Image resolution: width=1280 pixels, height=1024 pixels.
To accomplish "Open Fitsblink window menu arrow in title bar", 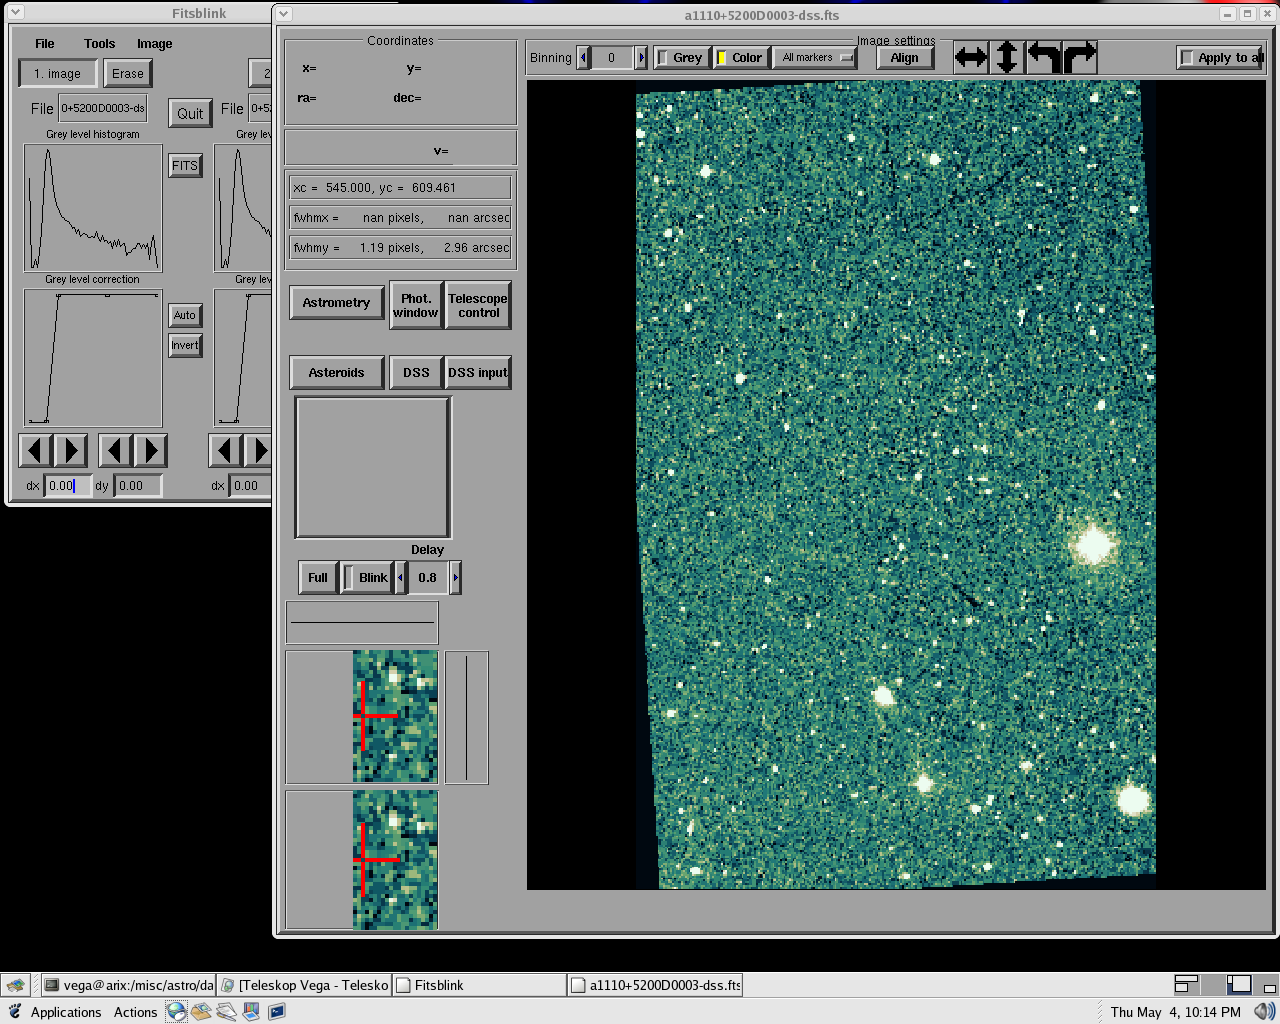I will click(x=15, y=13).
